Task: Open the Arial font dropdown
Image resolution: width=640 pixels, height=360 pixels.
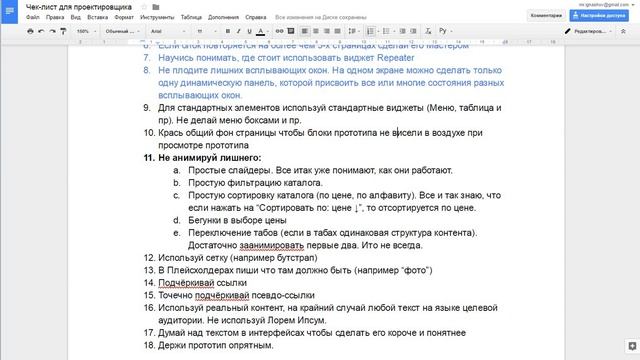Action: pos(168,31)
